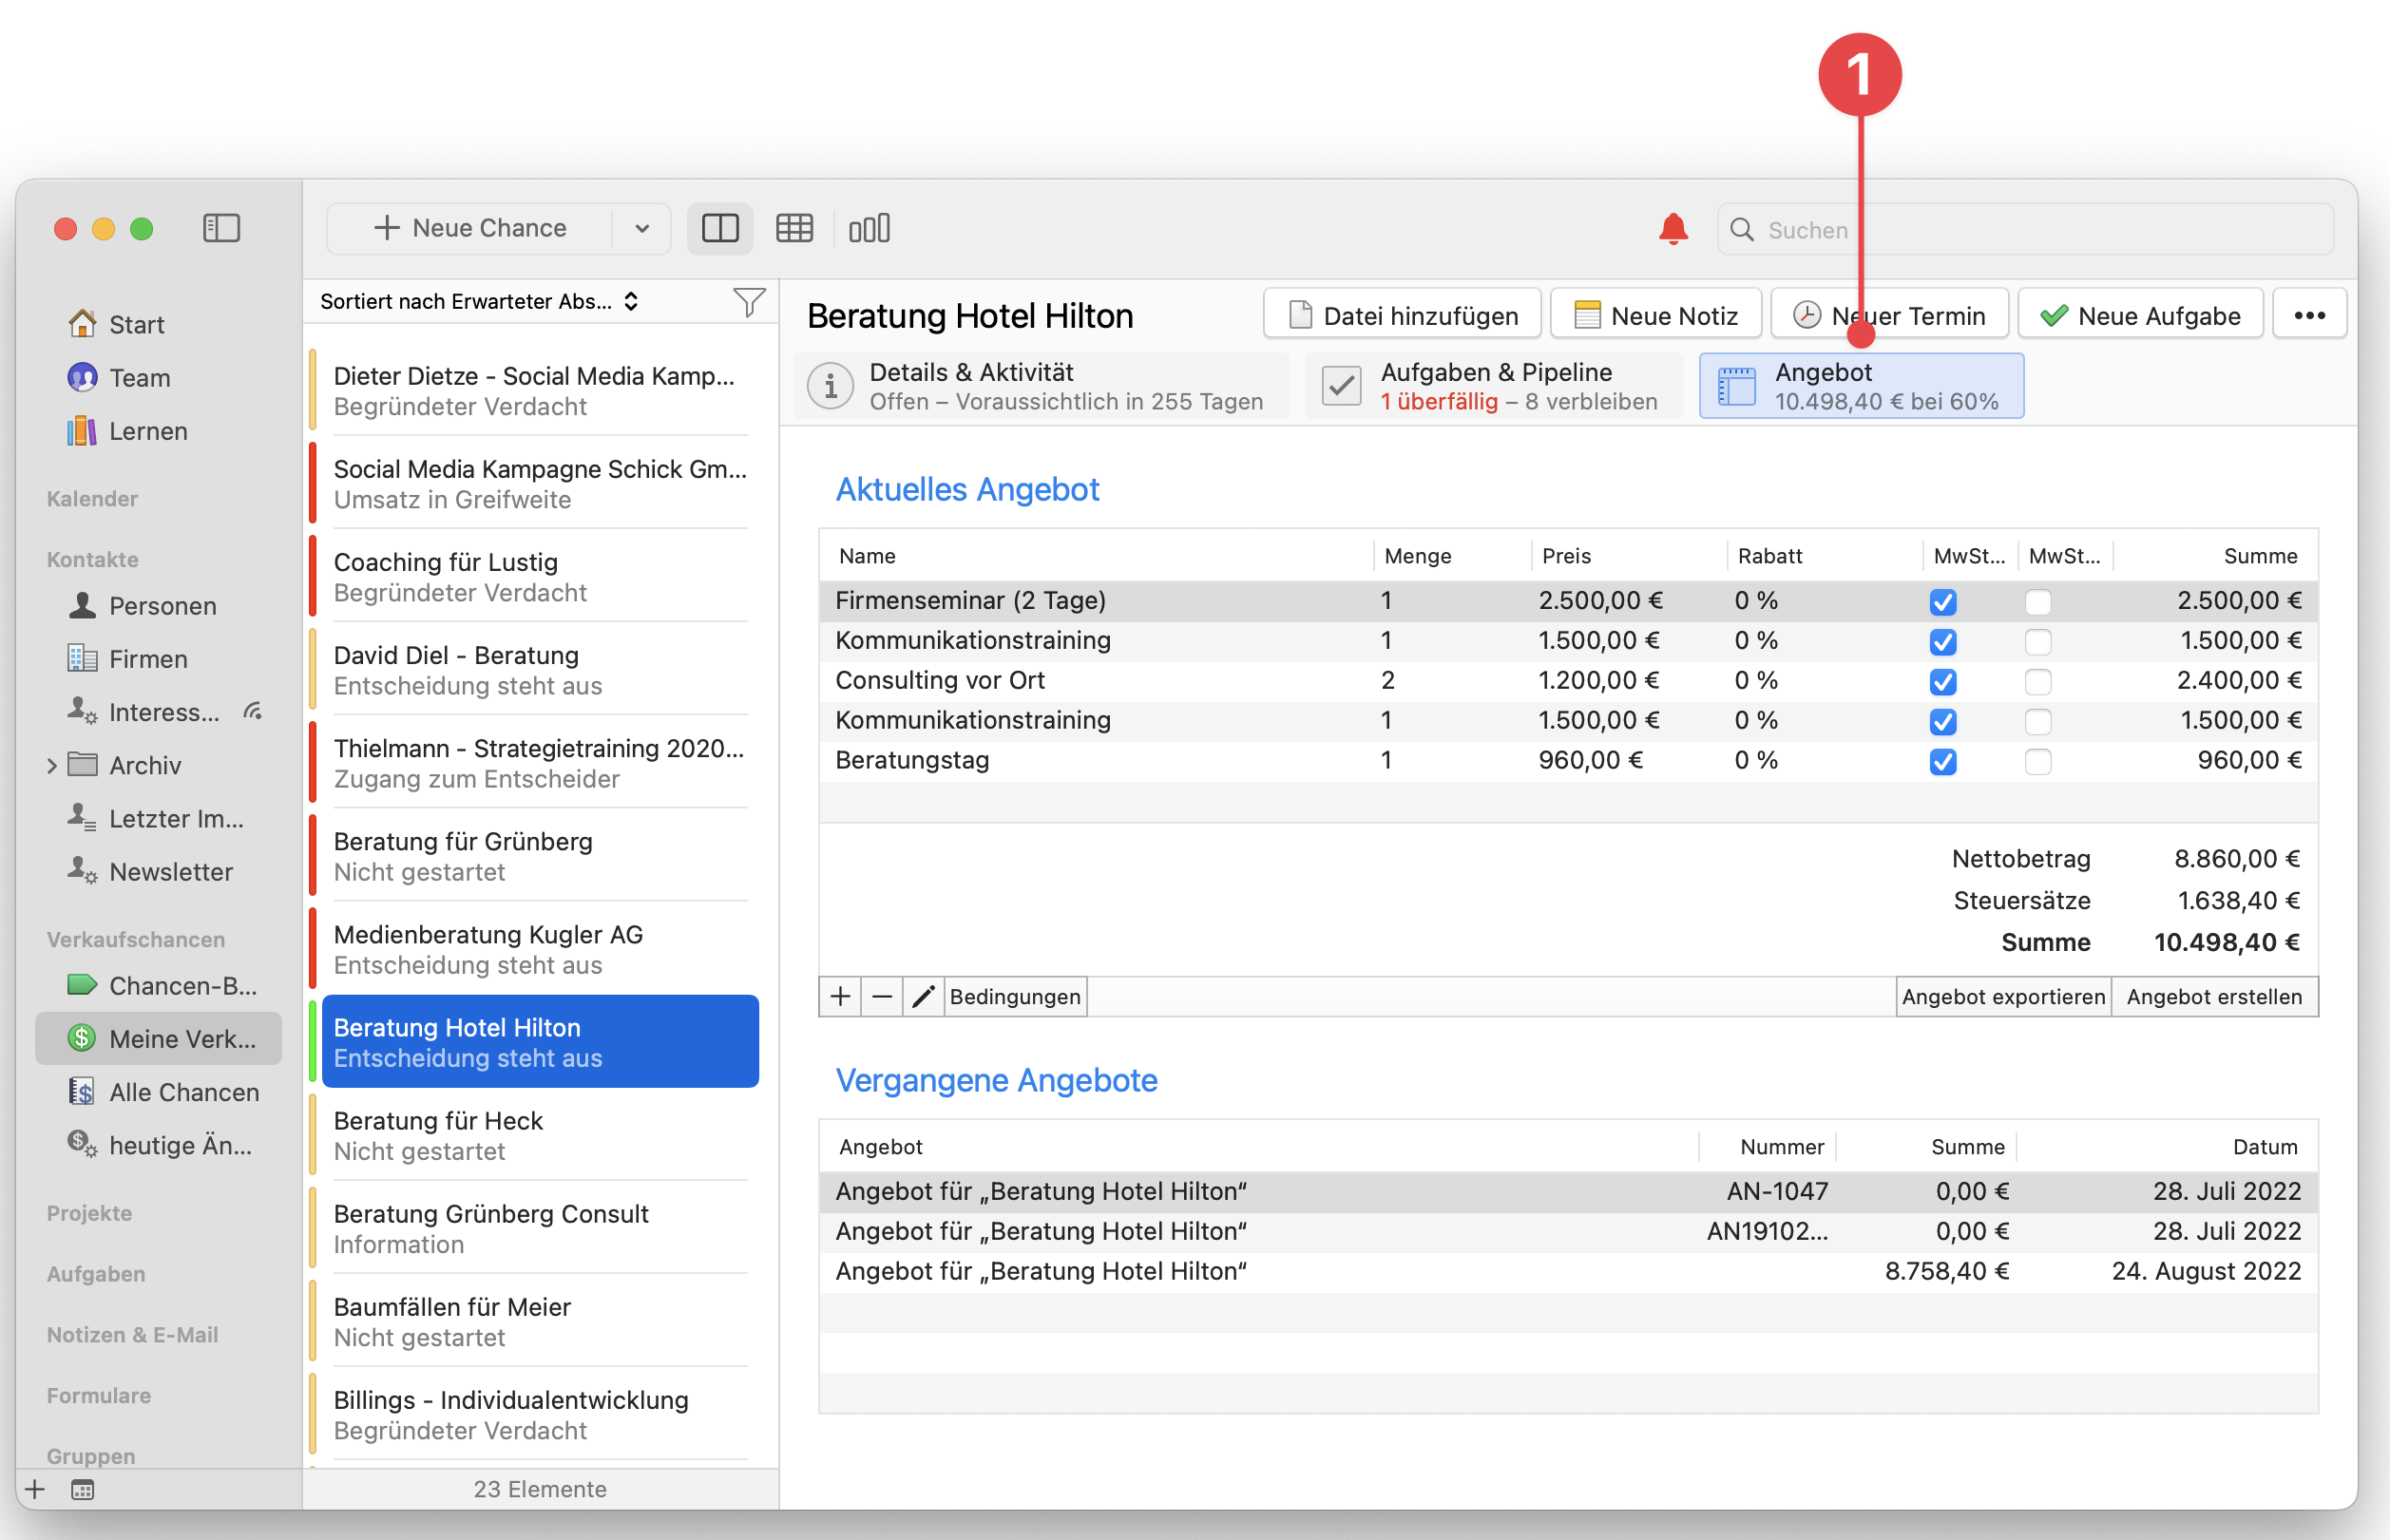This screenshot has height=1540, width=2390.
Task: Open the list filter funnel icon
Action: tap(748, 301)
